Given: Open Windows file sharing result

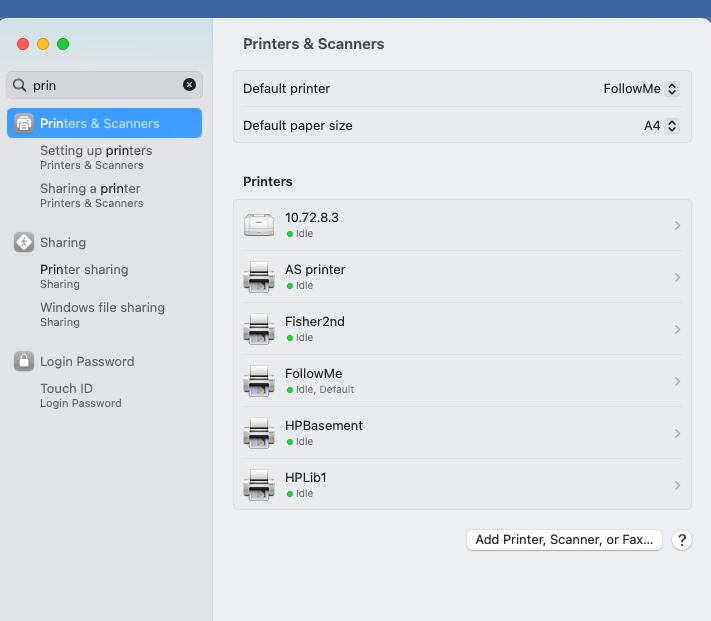Looking at the screenshot, I should point(102,314).
